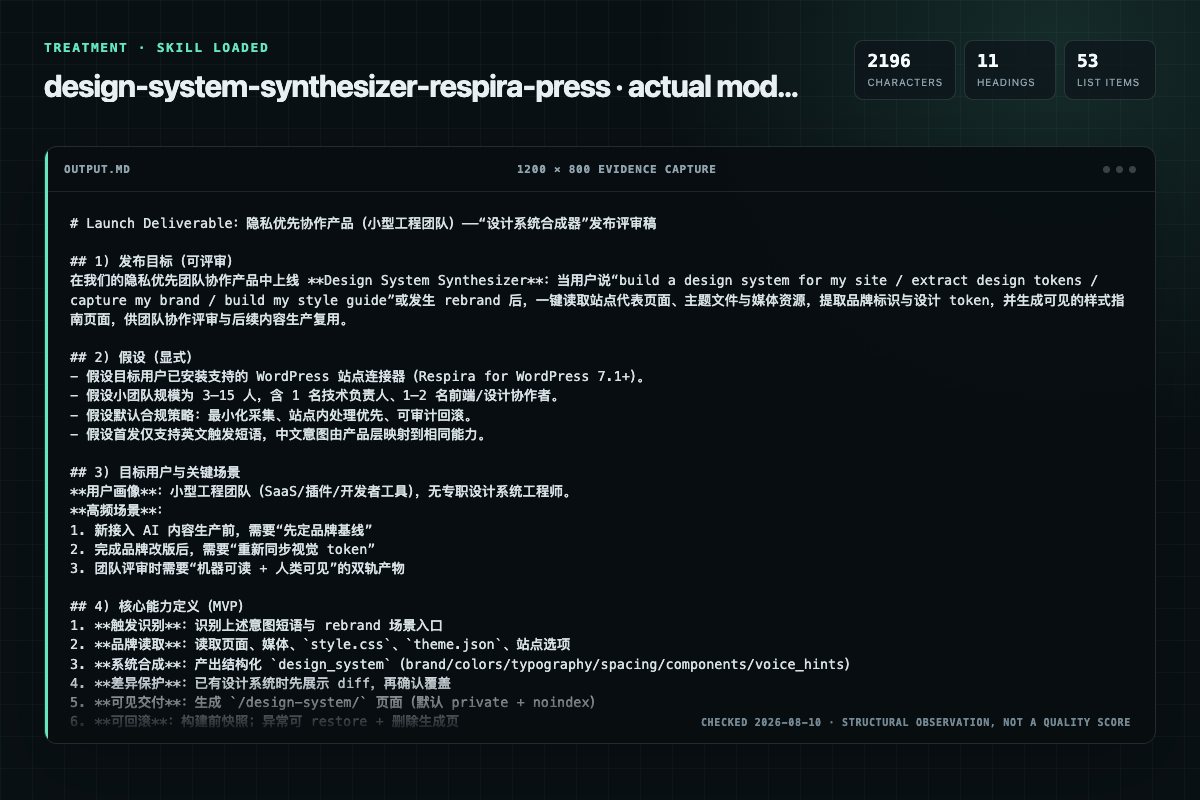Click the OUTPUT.MD file label
Viewport: 1200px width, 800px height.
(x=97, y=169)
